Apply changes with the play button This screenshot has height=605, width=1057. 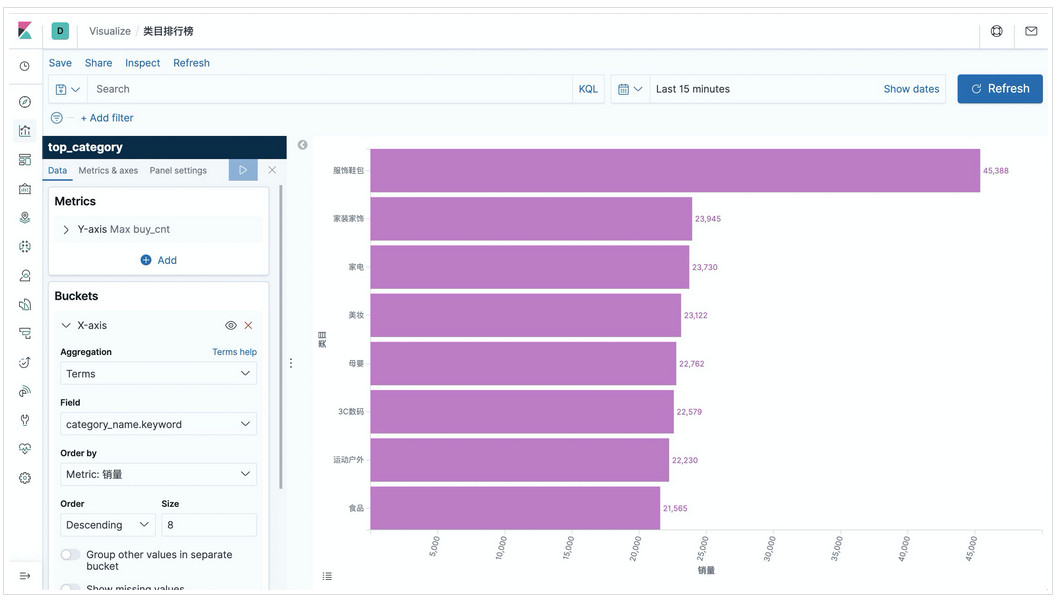tap(243, 170)
